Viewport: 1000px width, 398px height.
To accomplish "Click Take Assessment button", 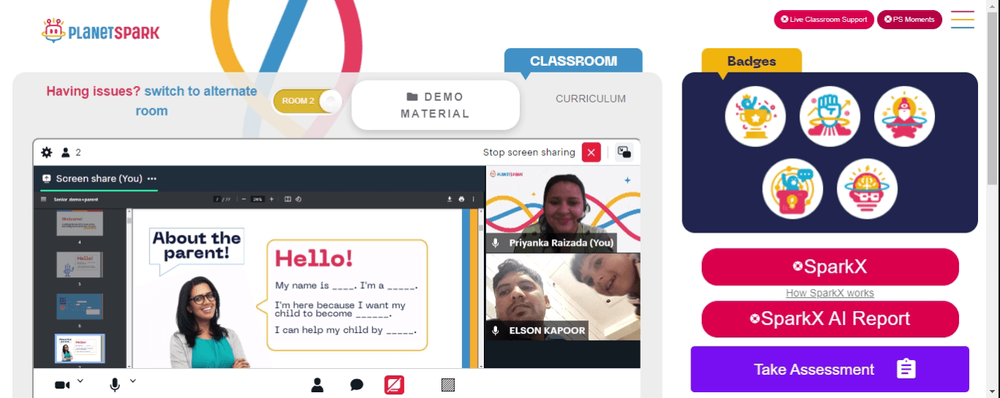I will 830,369.
